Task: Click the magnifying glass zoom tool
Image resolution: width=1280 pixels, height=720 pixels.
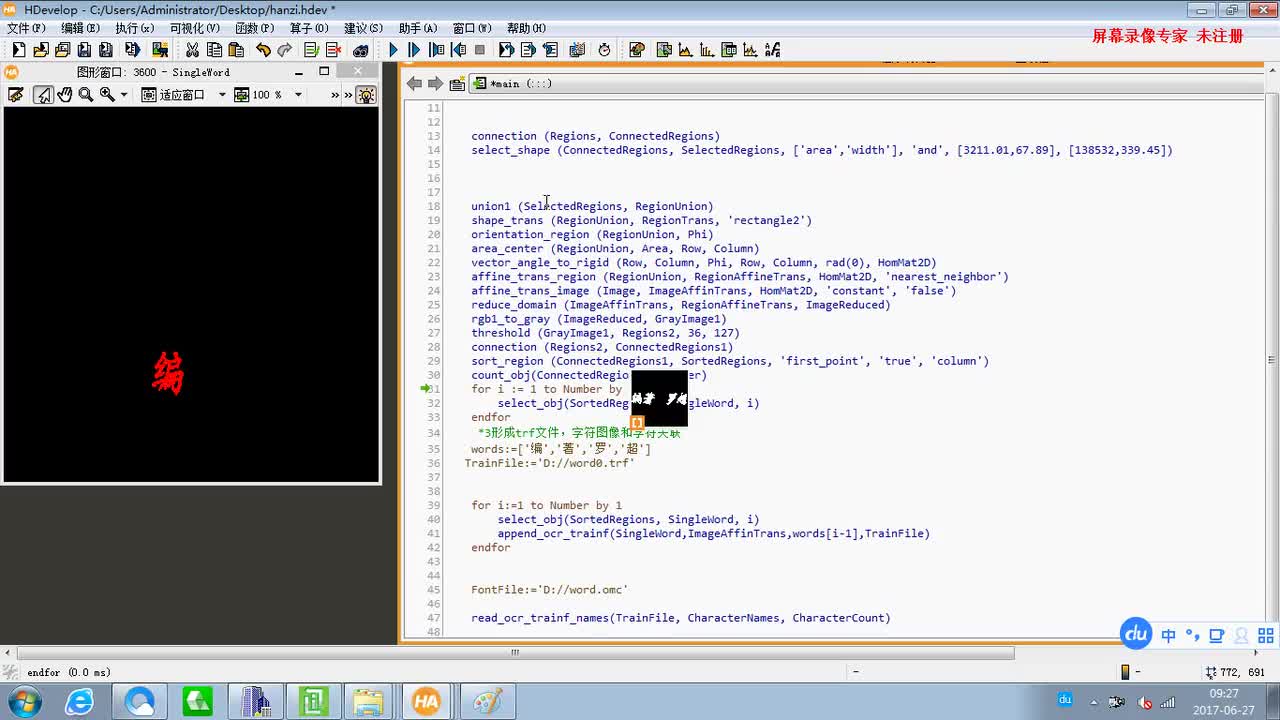Action: pyautogui.click(x=86, y=95)
